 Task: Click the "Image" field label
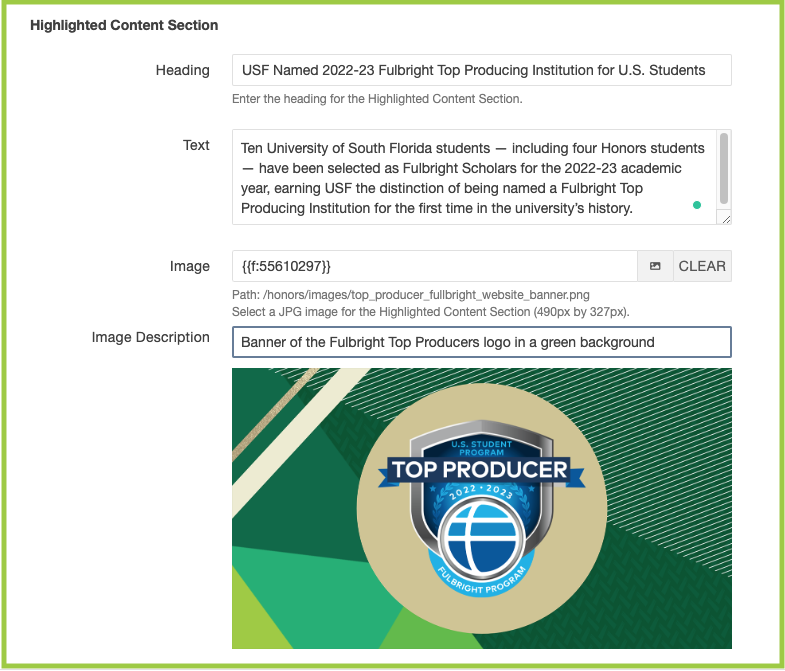click(189, 266)
